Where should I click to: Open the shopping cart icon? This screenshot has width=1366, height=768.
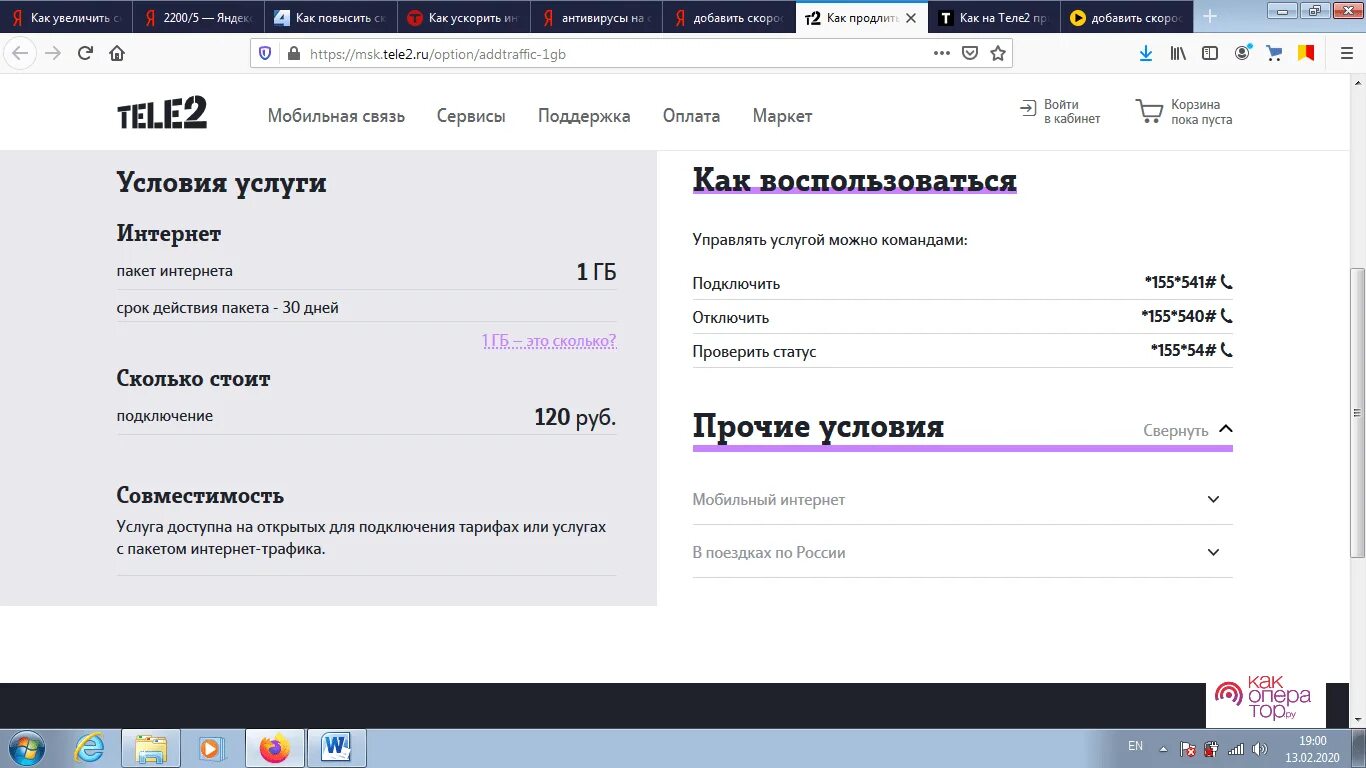1149,111
